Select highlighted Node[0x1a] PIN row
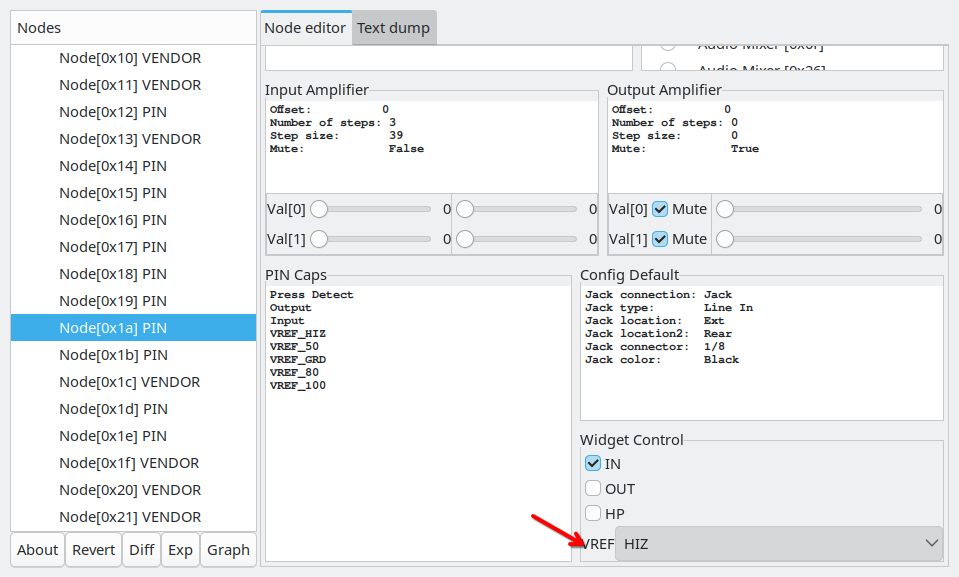This screenshot has width=959, height=577. click(133, 328)
